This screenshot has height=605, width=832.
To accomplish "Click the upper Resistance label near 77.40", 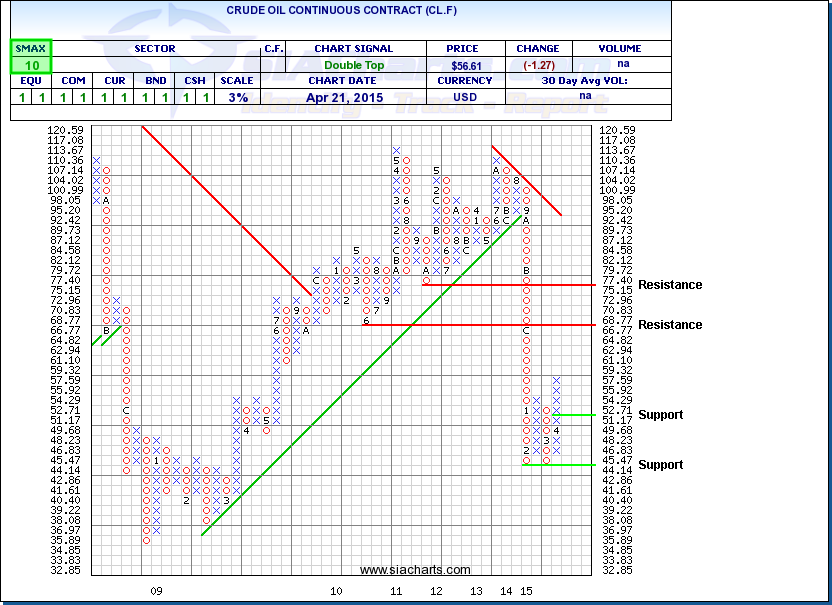I will (x=670, y=285).
